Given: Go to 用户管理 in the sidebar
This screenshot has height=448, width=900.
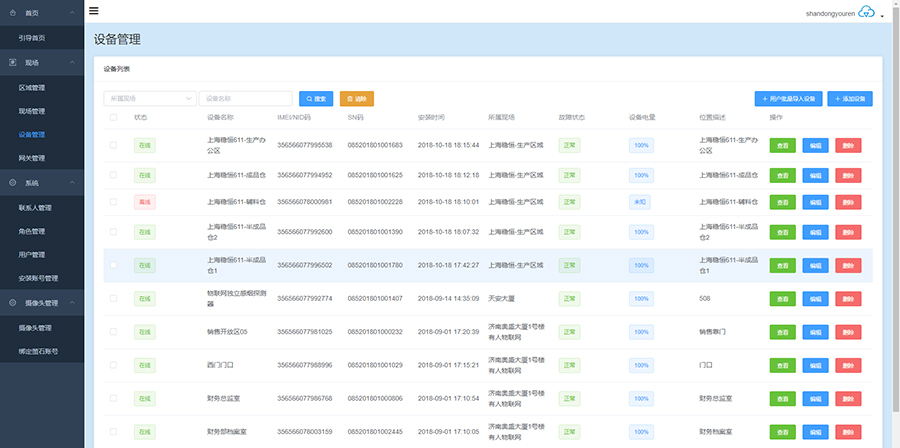Looking at the screenshot, I should click(x=35, y=254).
